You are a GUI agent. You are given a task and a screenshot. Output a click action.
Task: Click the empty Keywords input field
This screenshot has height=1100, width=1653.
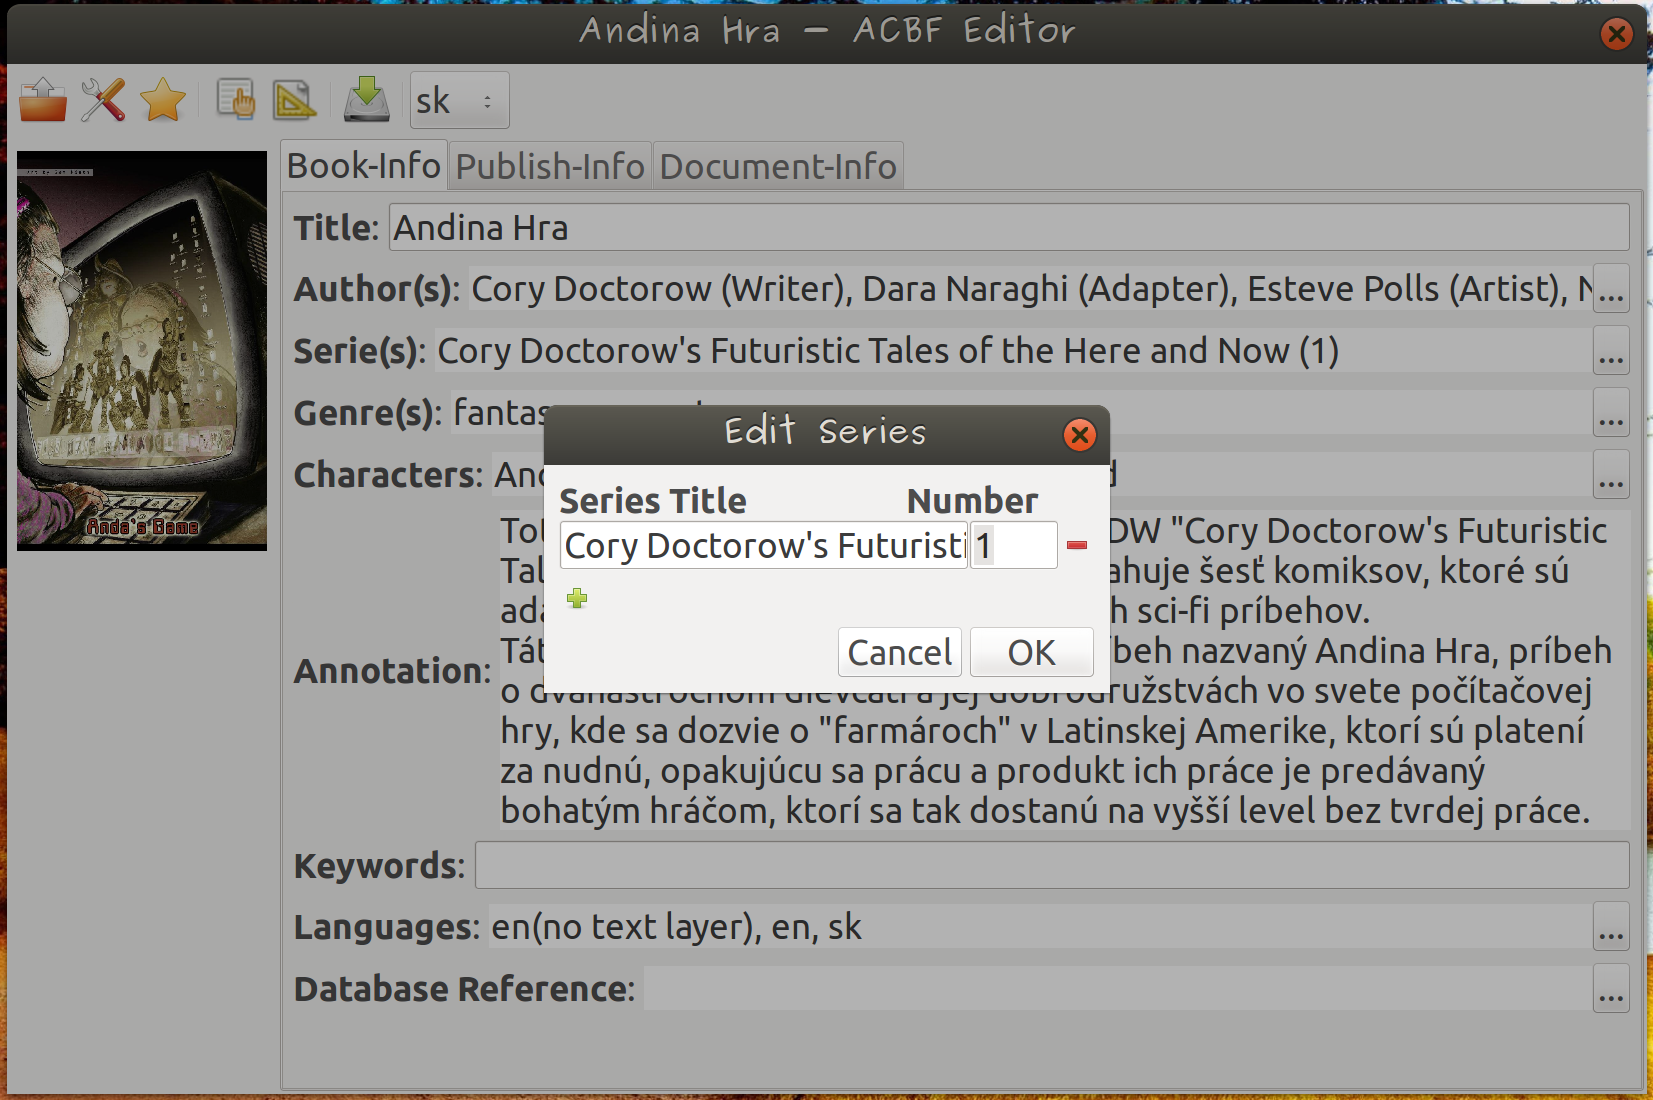point(1052,865)
